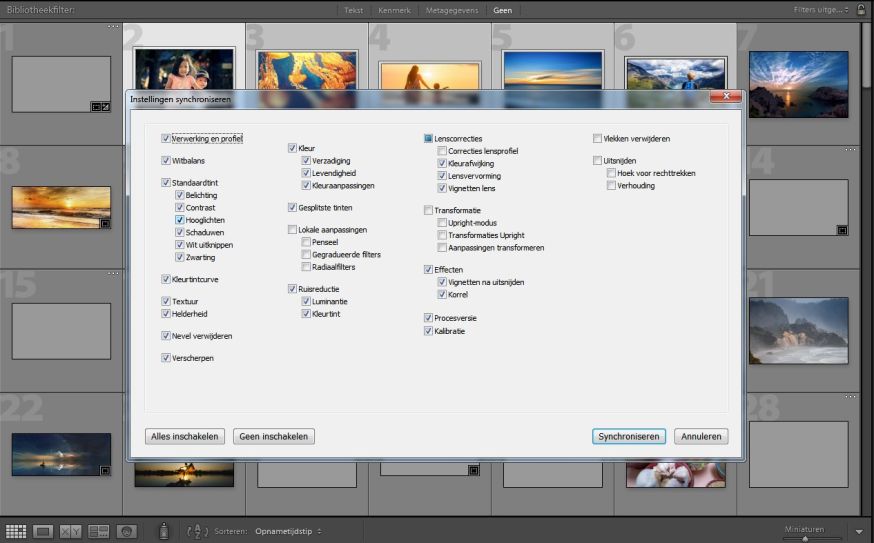Toggle the a-z sort direction icon
Viewport: 874px width, 543px height.
pyautogui.click(x=197, y=531)
